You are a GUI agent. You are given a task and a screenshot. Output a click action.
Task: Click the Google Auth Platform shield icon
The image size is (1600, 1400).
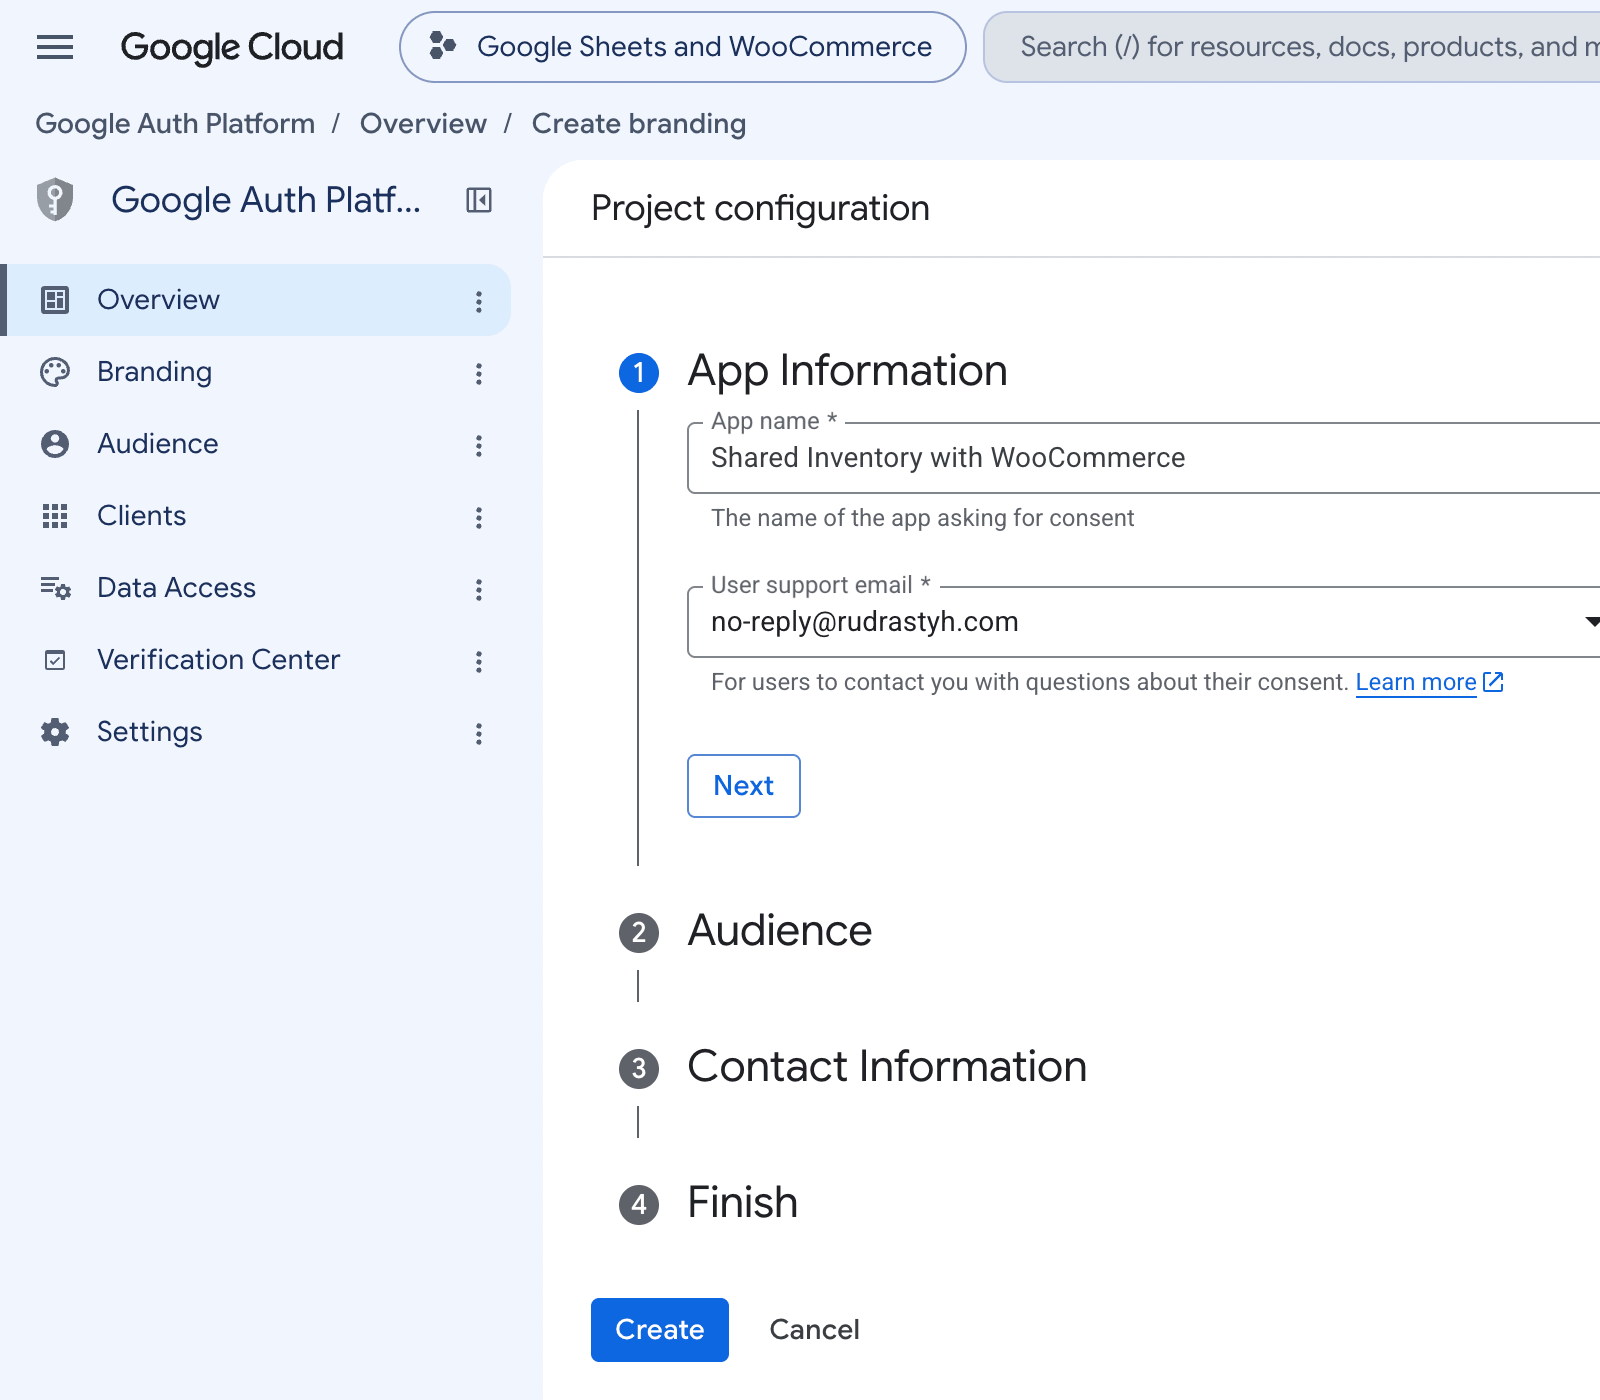pos(55,200)
